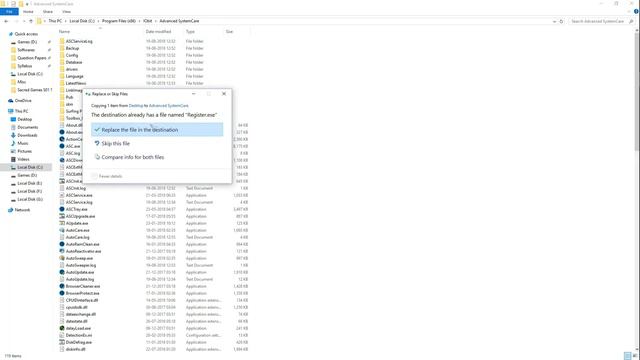Open Documents under This PC
The height and width of the screenshot is (360, 640).
[x=27, y=127]
